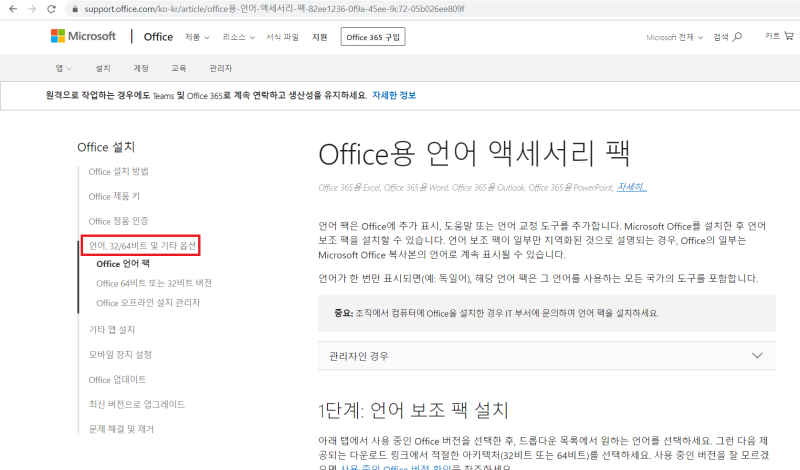The width and height of the screenshot is (800, 470).
Task: Open 모바일 장치 설정 sidebar item
Action: (120, 354)
